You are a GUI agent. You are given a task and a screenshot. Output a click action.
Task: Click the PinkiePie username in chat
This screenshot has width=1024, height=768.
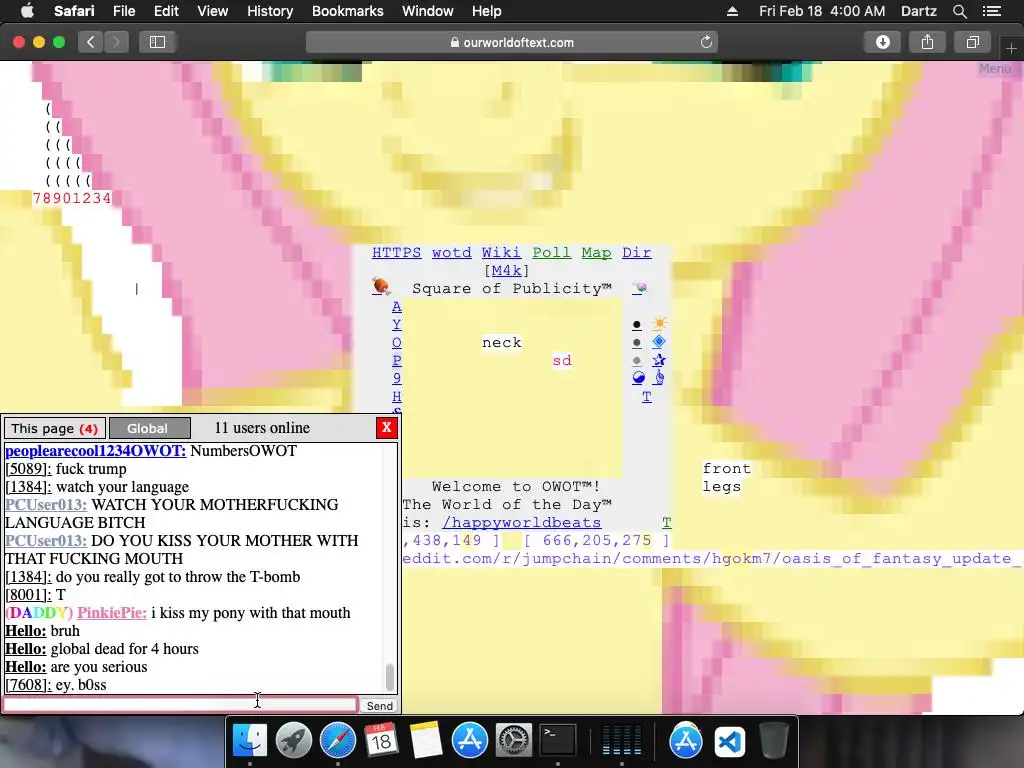[x=112, y=613]
